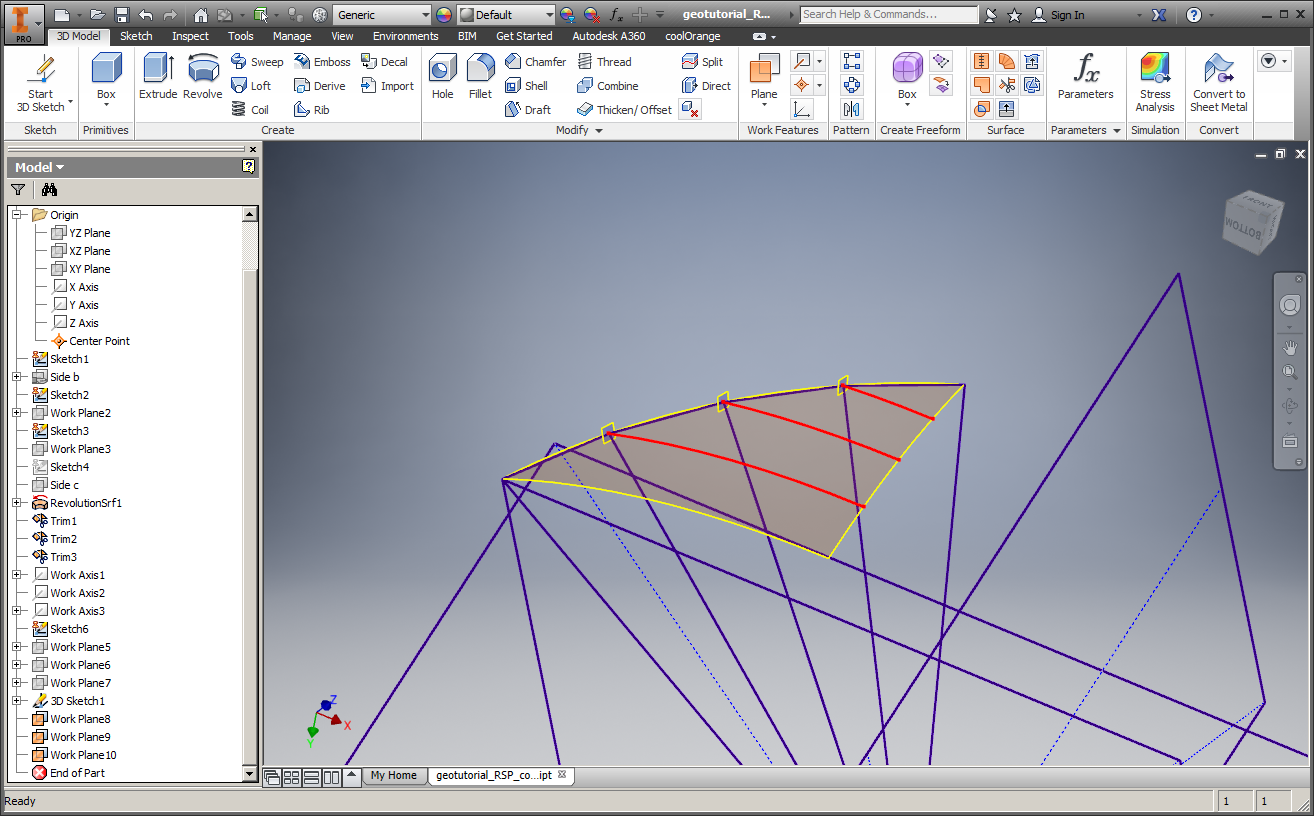Open the Find binoculars in browser
The image size is (1314, 816).
pyautogui.click(x=49, y=190)
